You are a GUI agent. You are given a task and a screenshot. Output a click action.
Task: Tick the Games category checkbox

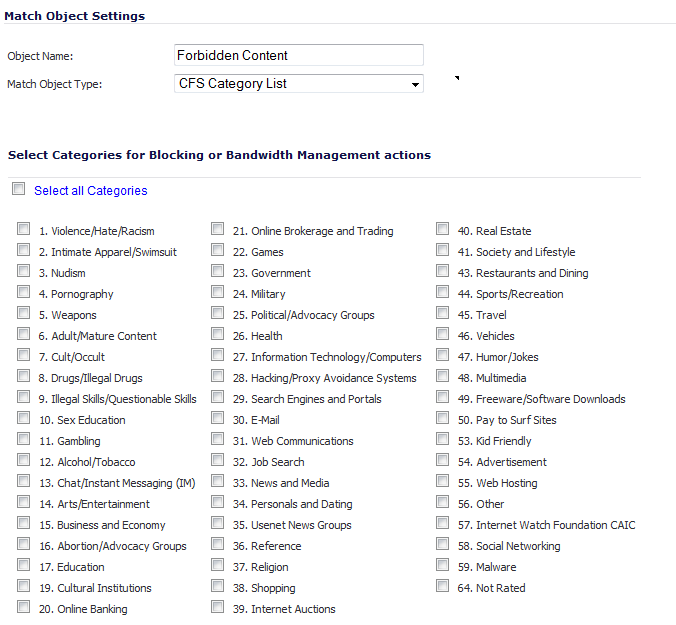click(218, 250)
